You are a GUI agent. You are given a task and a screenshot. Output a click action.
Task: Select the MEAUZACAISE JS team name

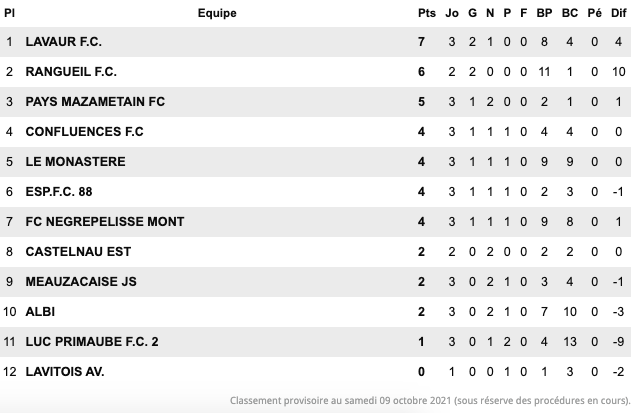(81, 281)
